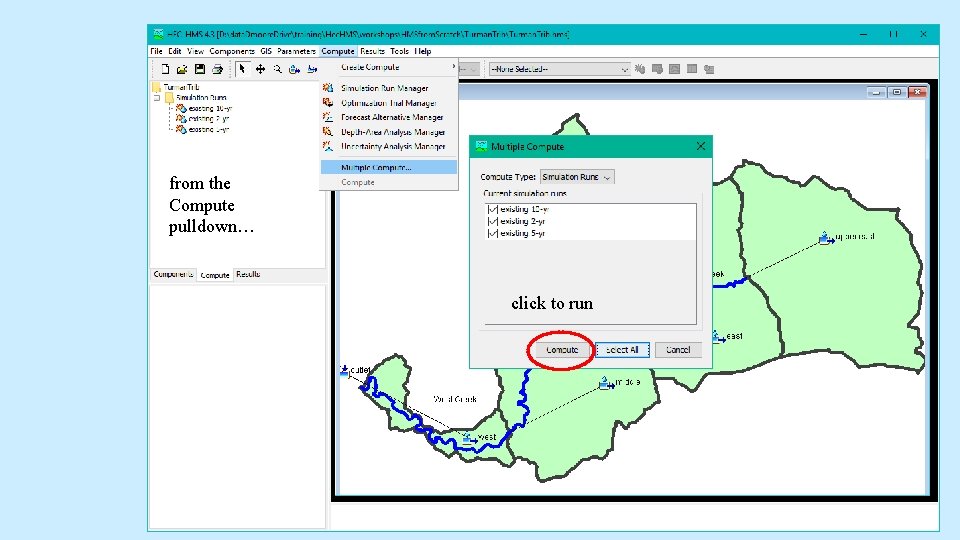The height and width of the screenshot is (540, 960).
Task: Collapse the Simulation Runs tree folder
Action: click(157, 98)
